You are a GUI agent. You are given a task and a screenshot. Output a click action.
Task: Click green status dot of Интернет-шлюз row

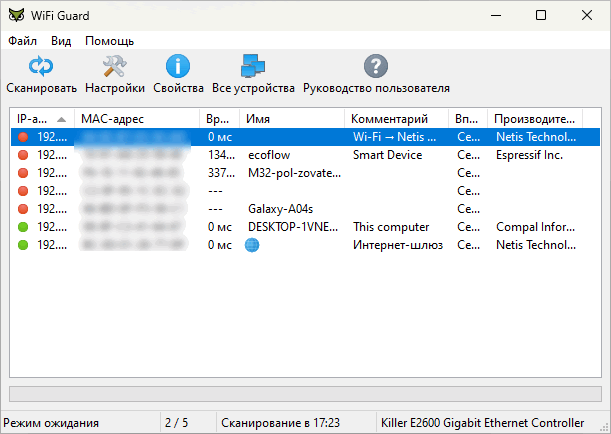point(23,245)
